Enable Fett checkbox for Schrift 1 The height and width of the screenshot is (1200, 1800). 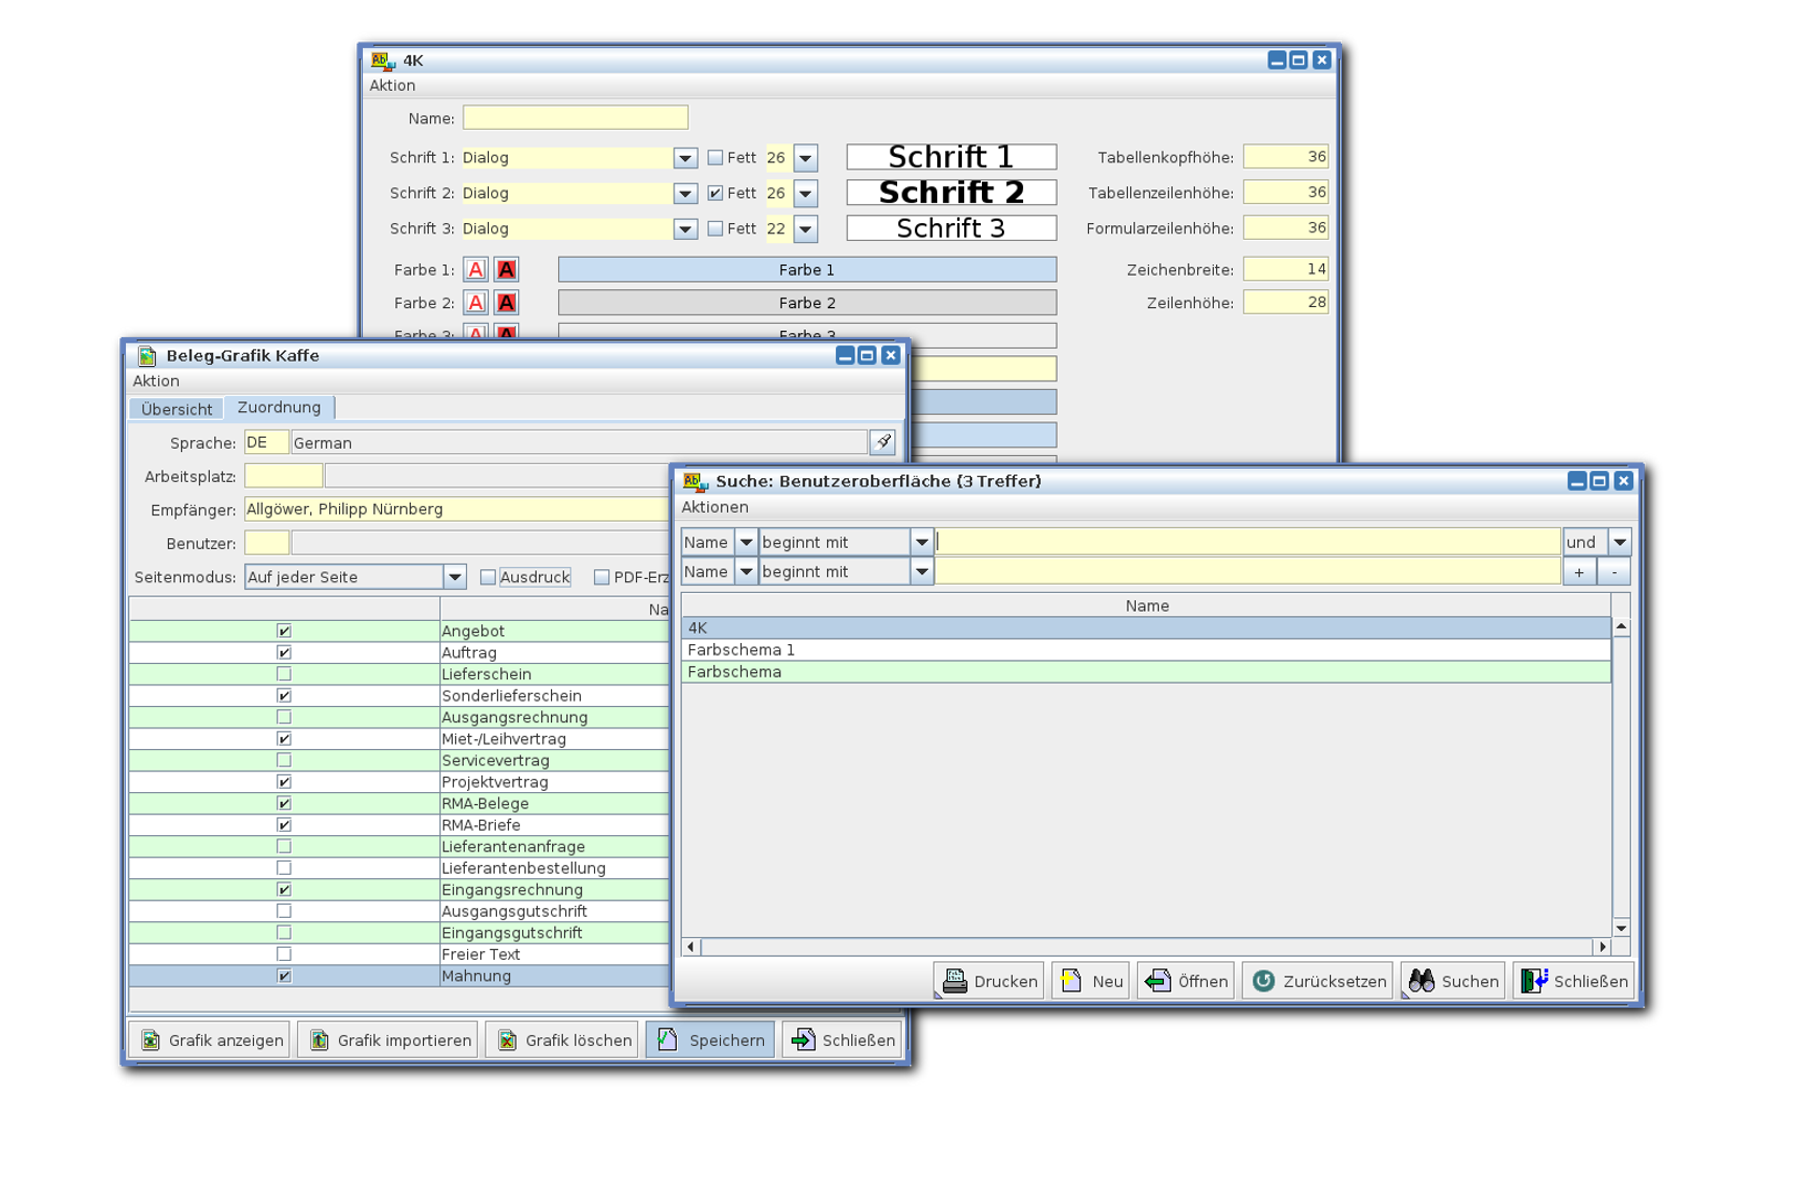click(715, 158)
